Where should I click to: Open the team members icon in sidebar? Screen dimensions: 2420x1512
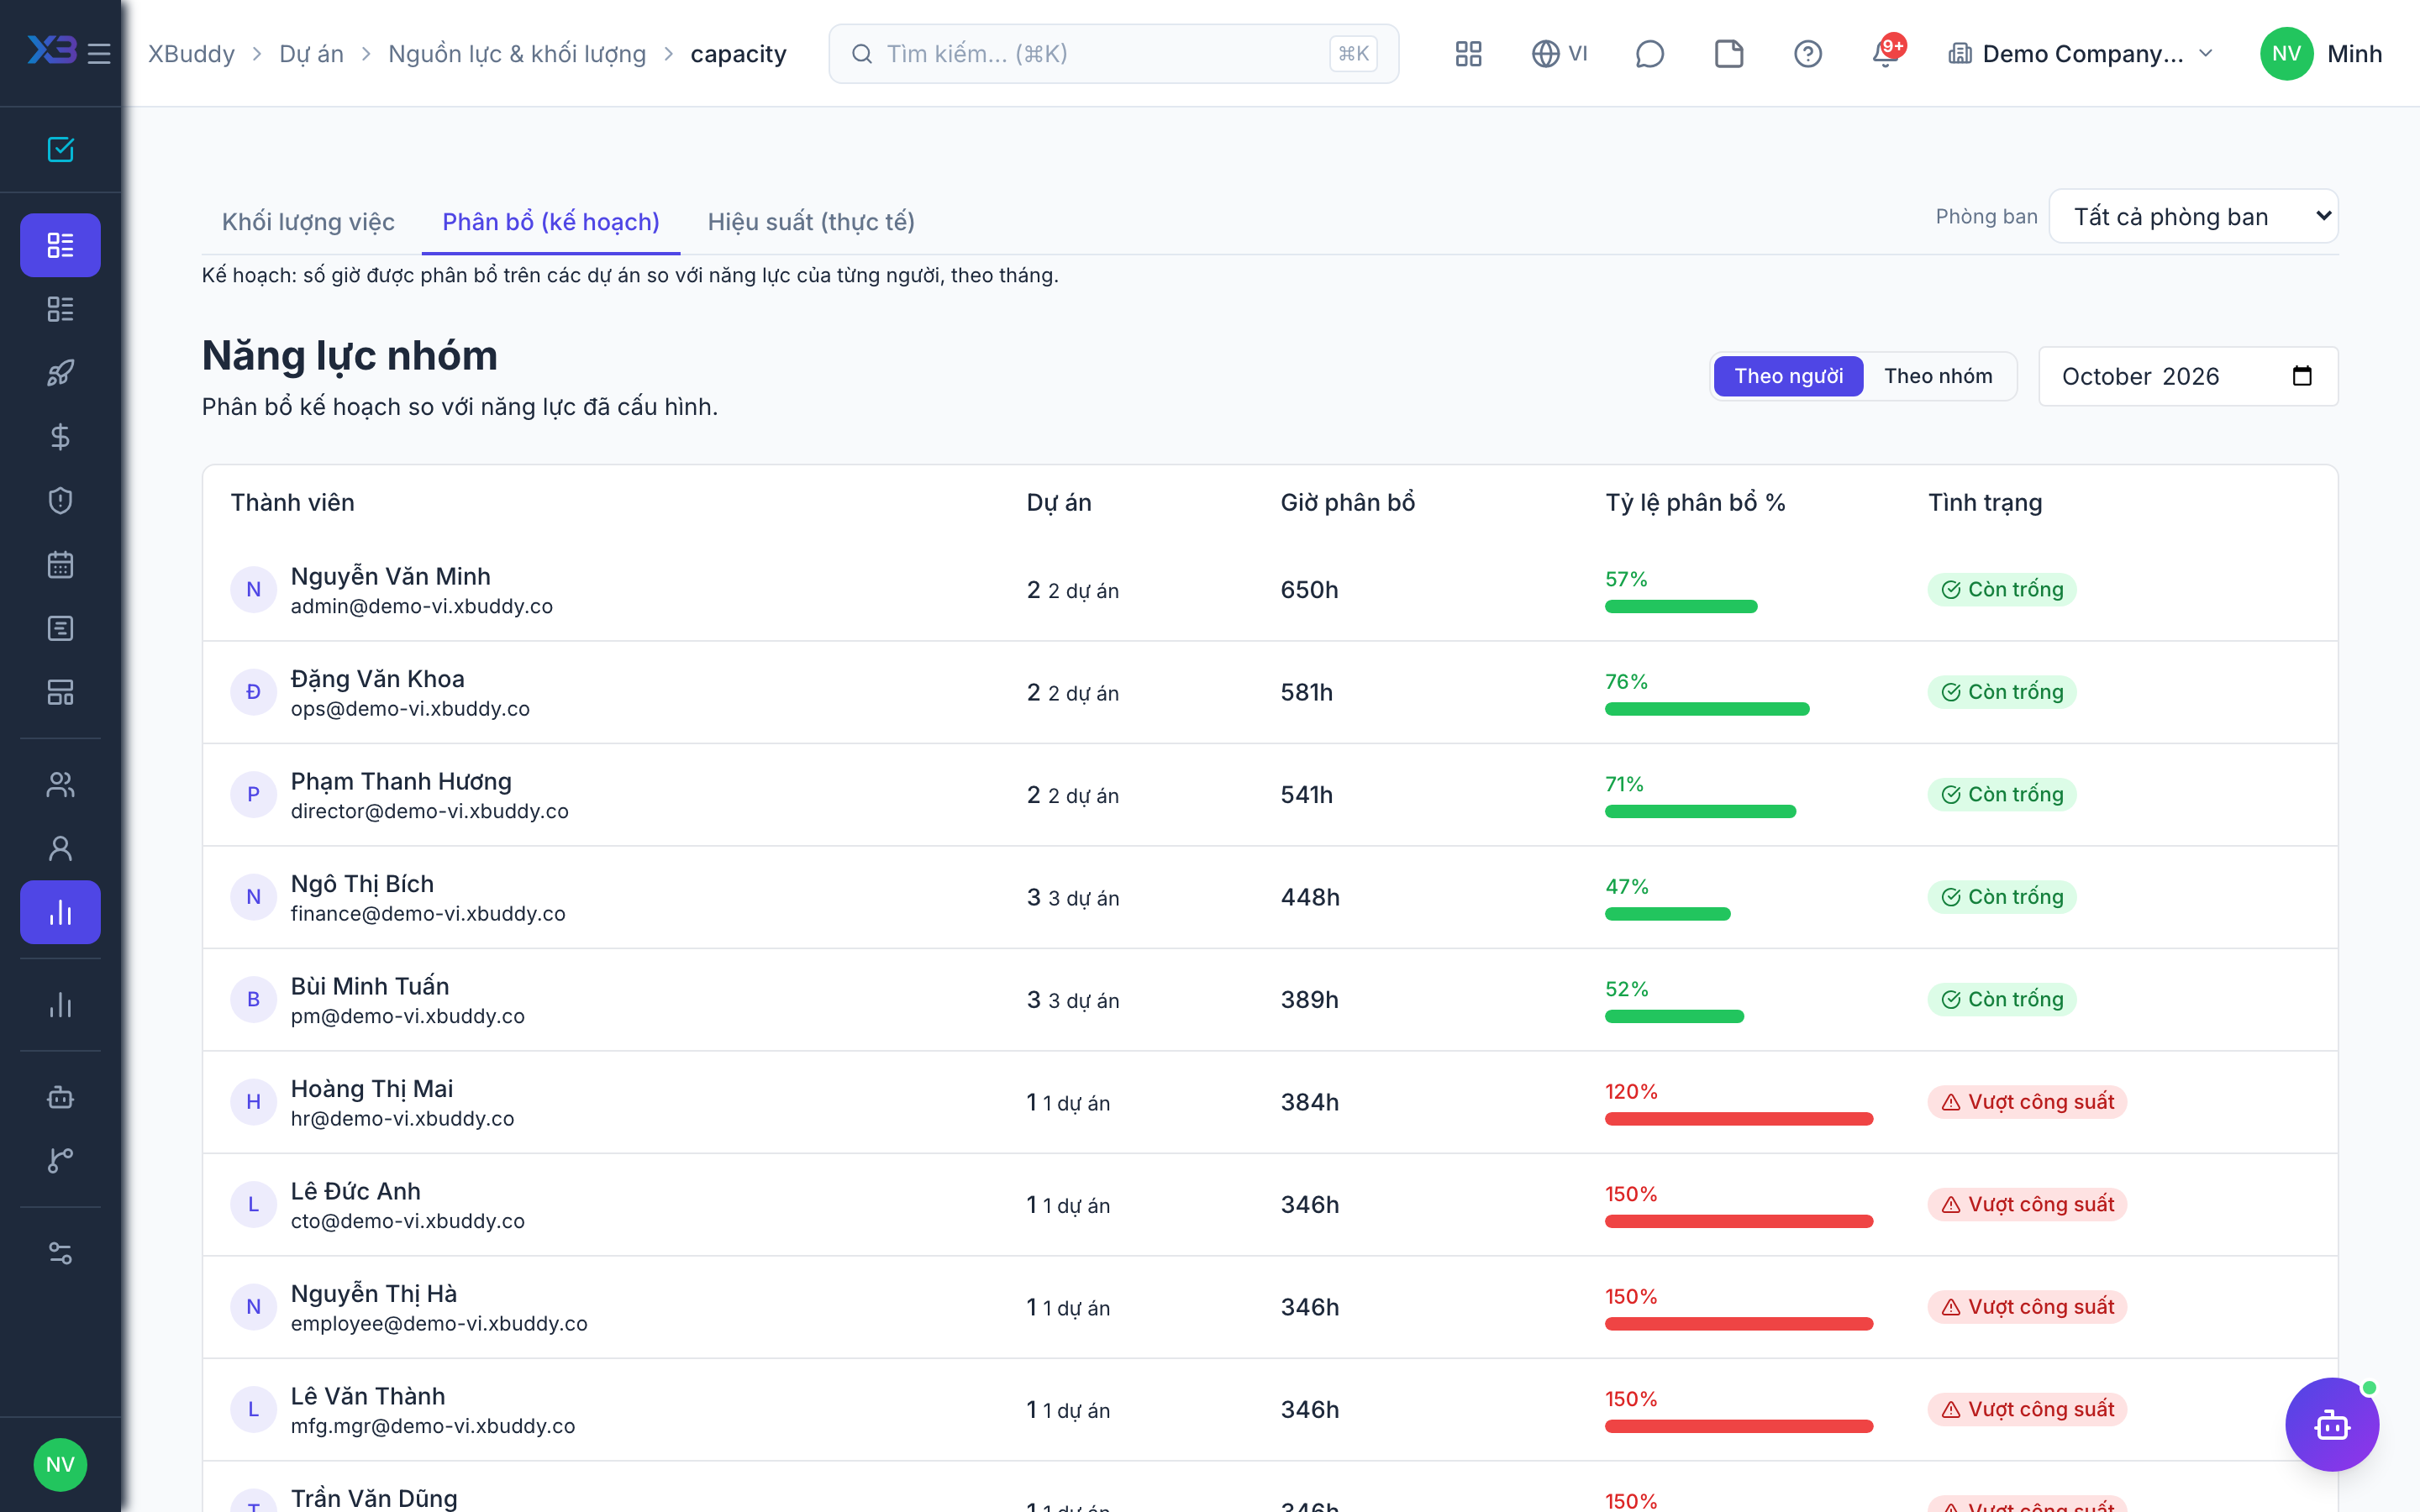[60, 785]
